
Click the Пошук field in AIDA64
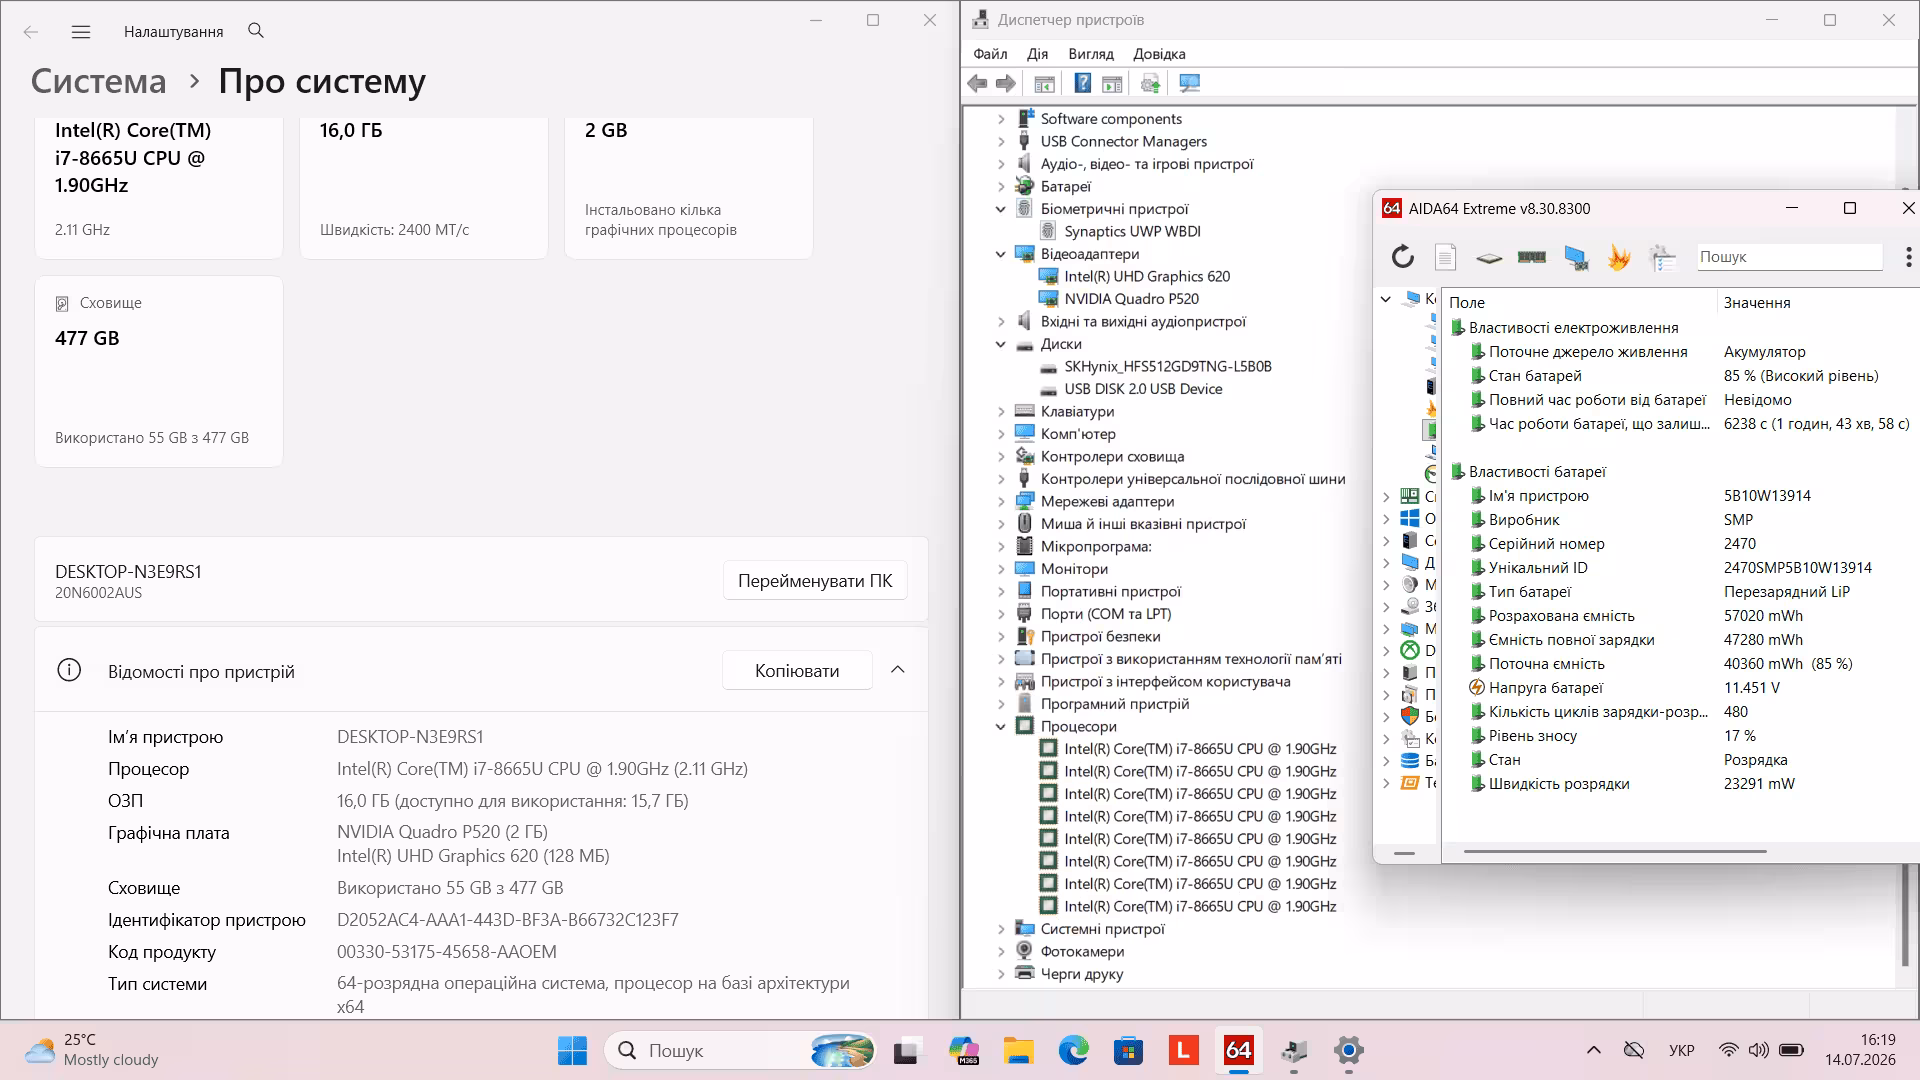coord(1789,257)
